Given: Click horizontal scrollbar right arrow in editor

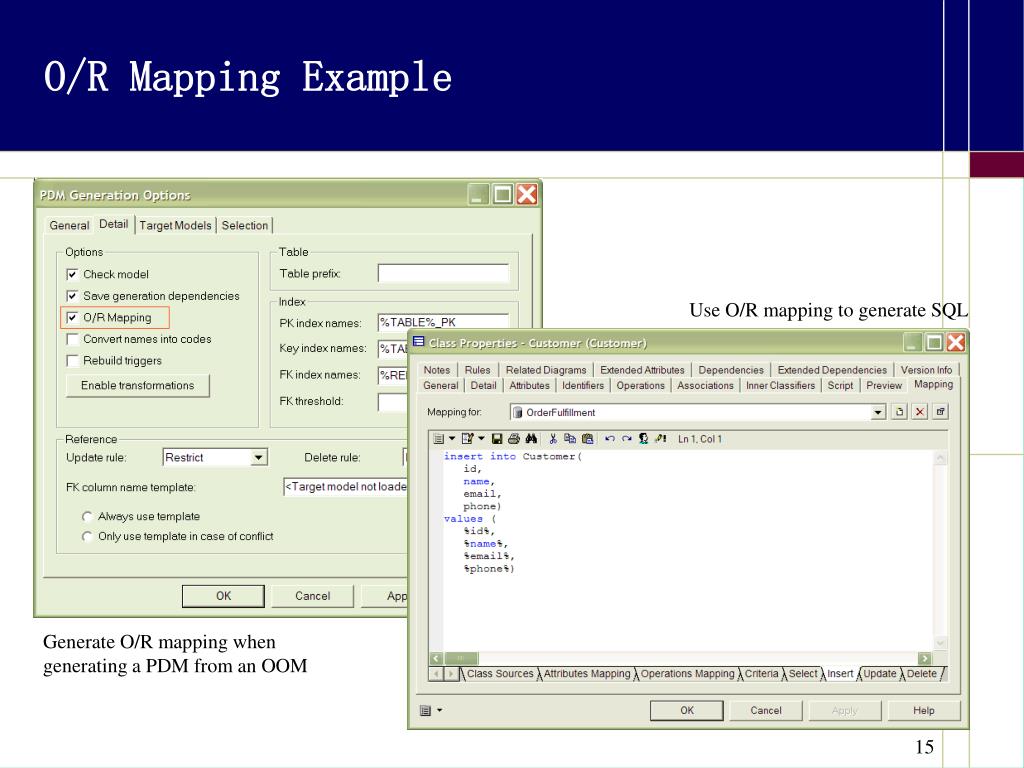Looking at the screenshot, I should (924, 658).
